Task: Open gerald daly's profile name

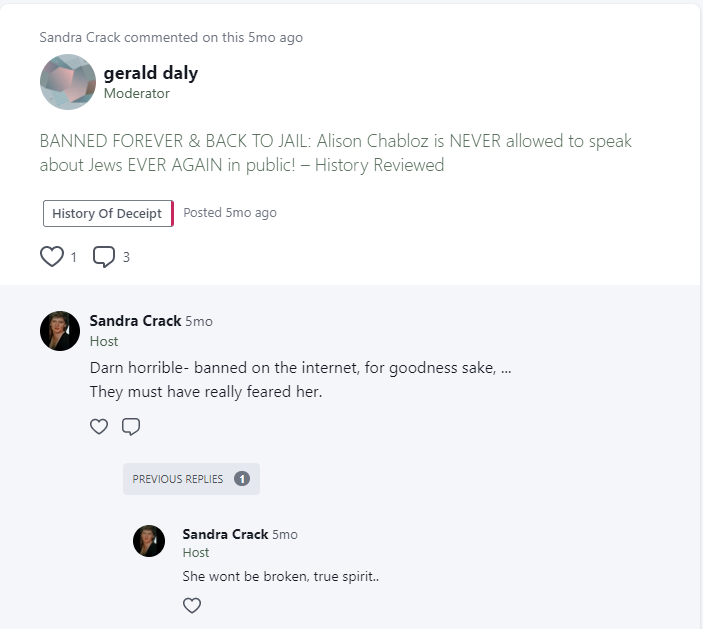Action: [151, 73]
